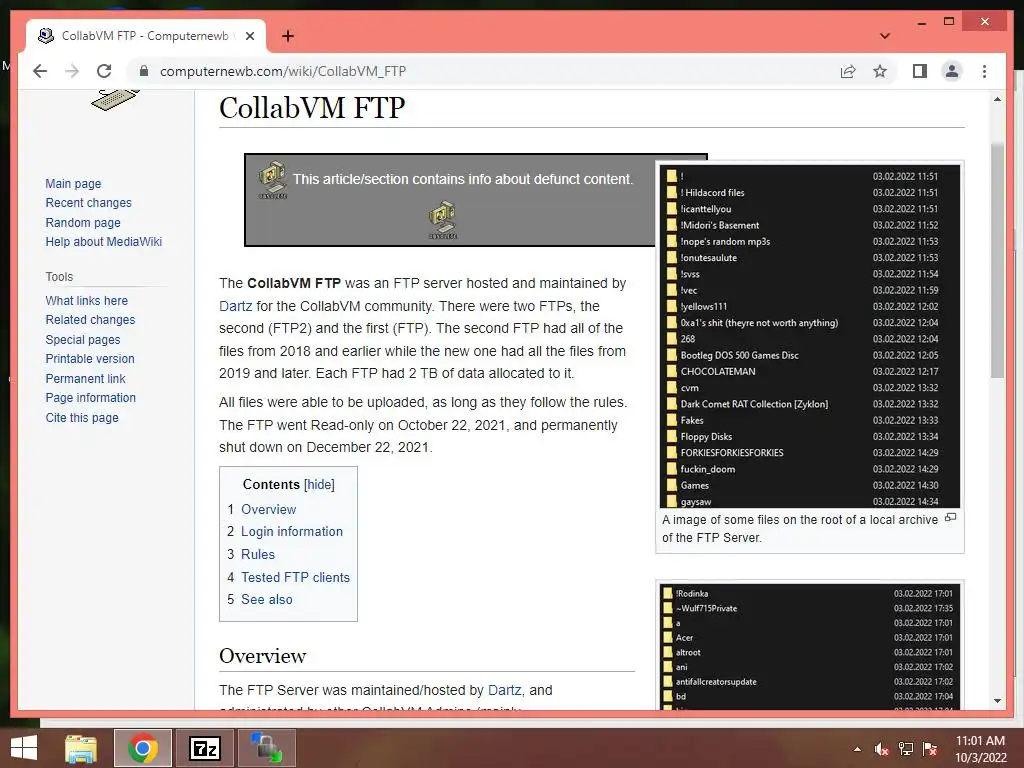Screen dimensions: 1024x768
Task: Click the vertical scrollbar thumb
Action: pos(997,260)
